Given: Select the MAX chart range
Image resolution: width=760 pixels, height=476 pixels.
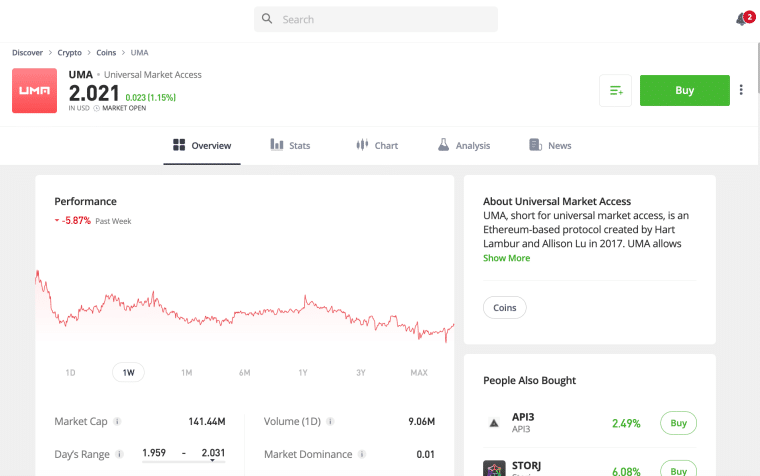Looking at the screenshot, I should [419, 373].
